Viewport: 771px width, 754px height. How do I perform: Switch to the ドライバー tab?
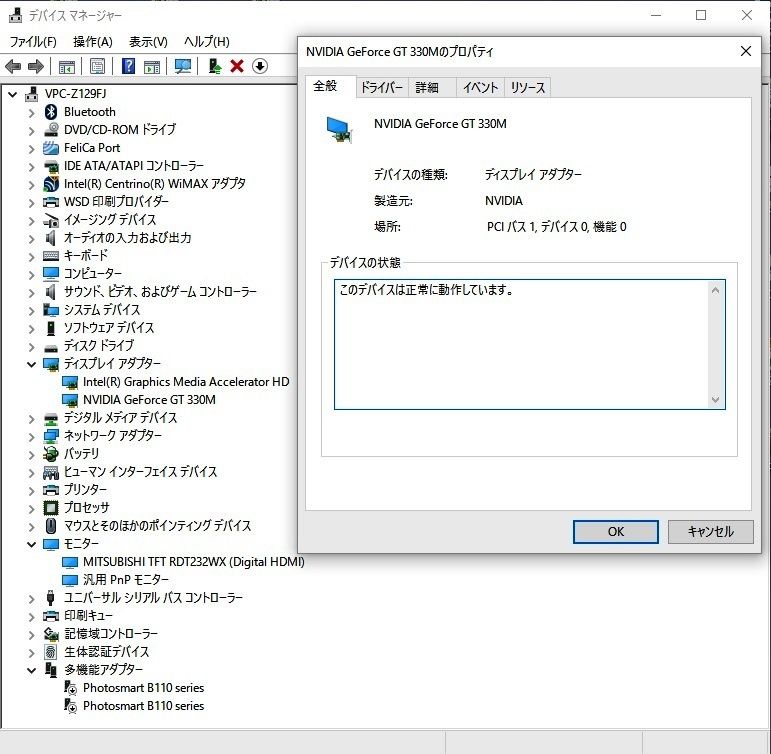[382, 88]
